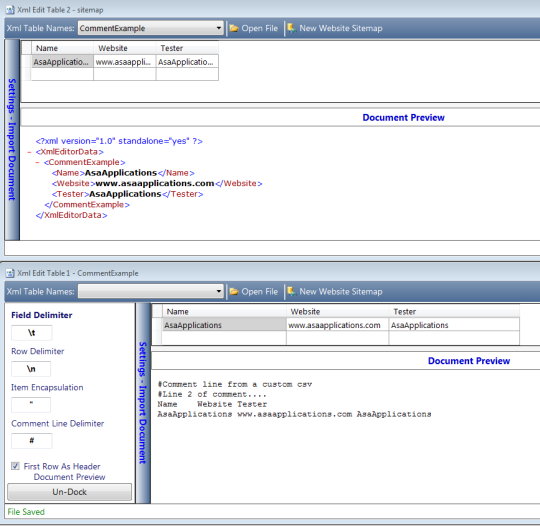Click Tester column header in CommentExample window table
Viewport: 540px width, 526px height.
(x=454, y=312)
